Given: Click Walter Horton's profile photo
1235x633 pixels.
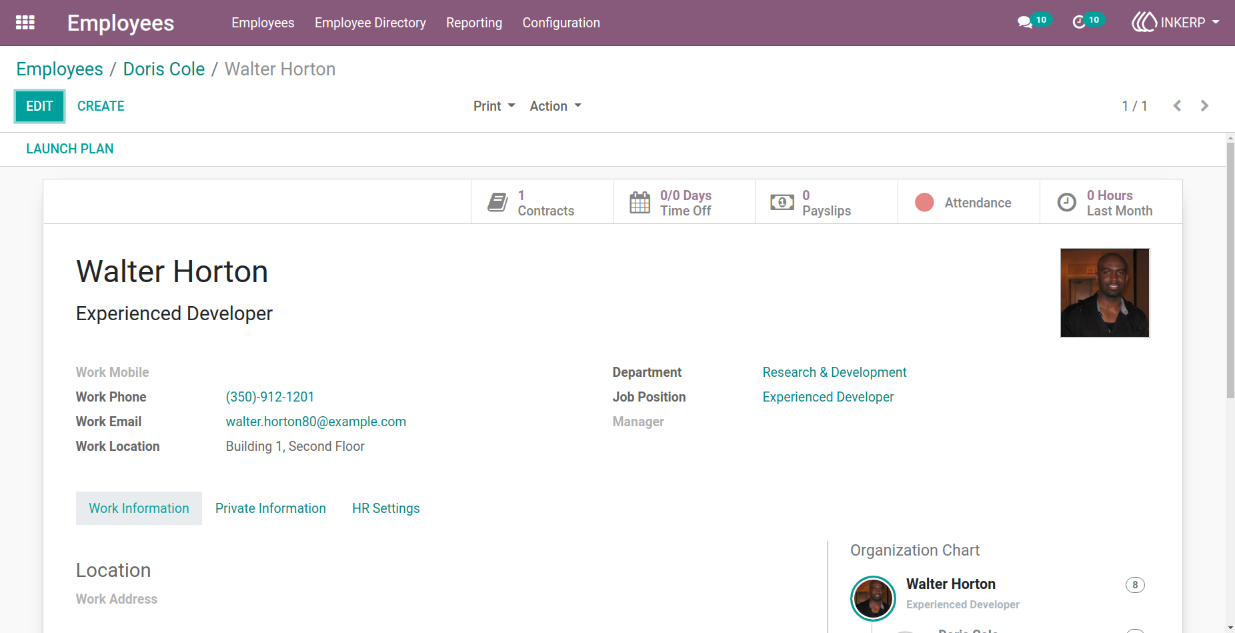Looking at the screenshot, I should (x=1105, y=293).
